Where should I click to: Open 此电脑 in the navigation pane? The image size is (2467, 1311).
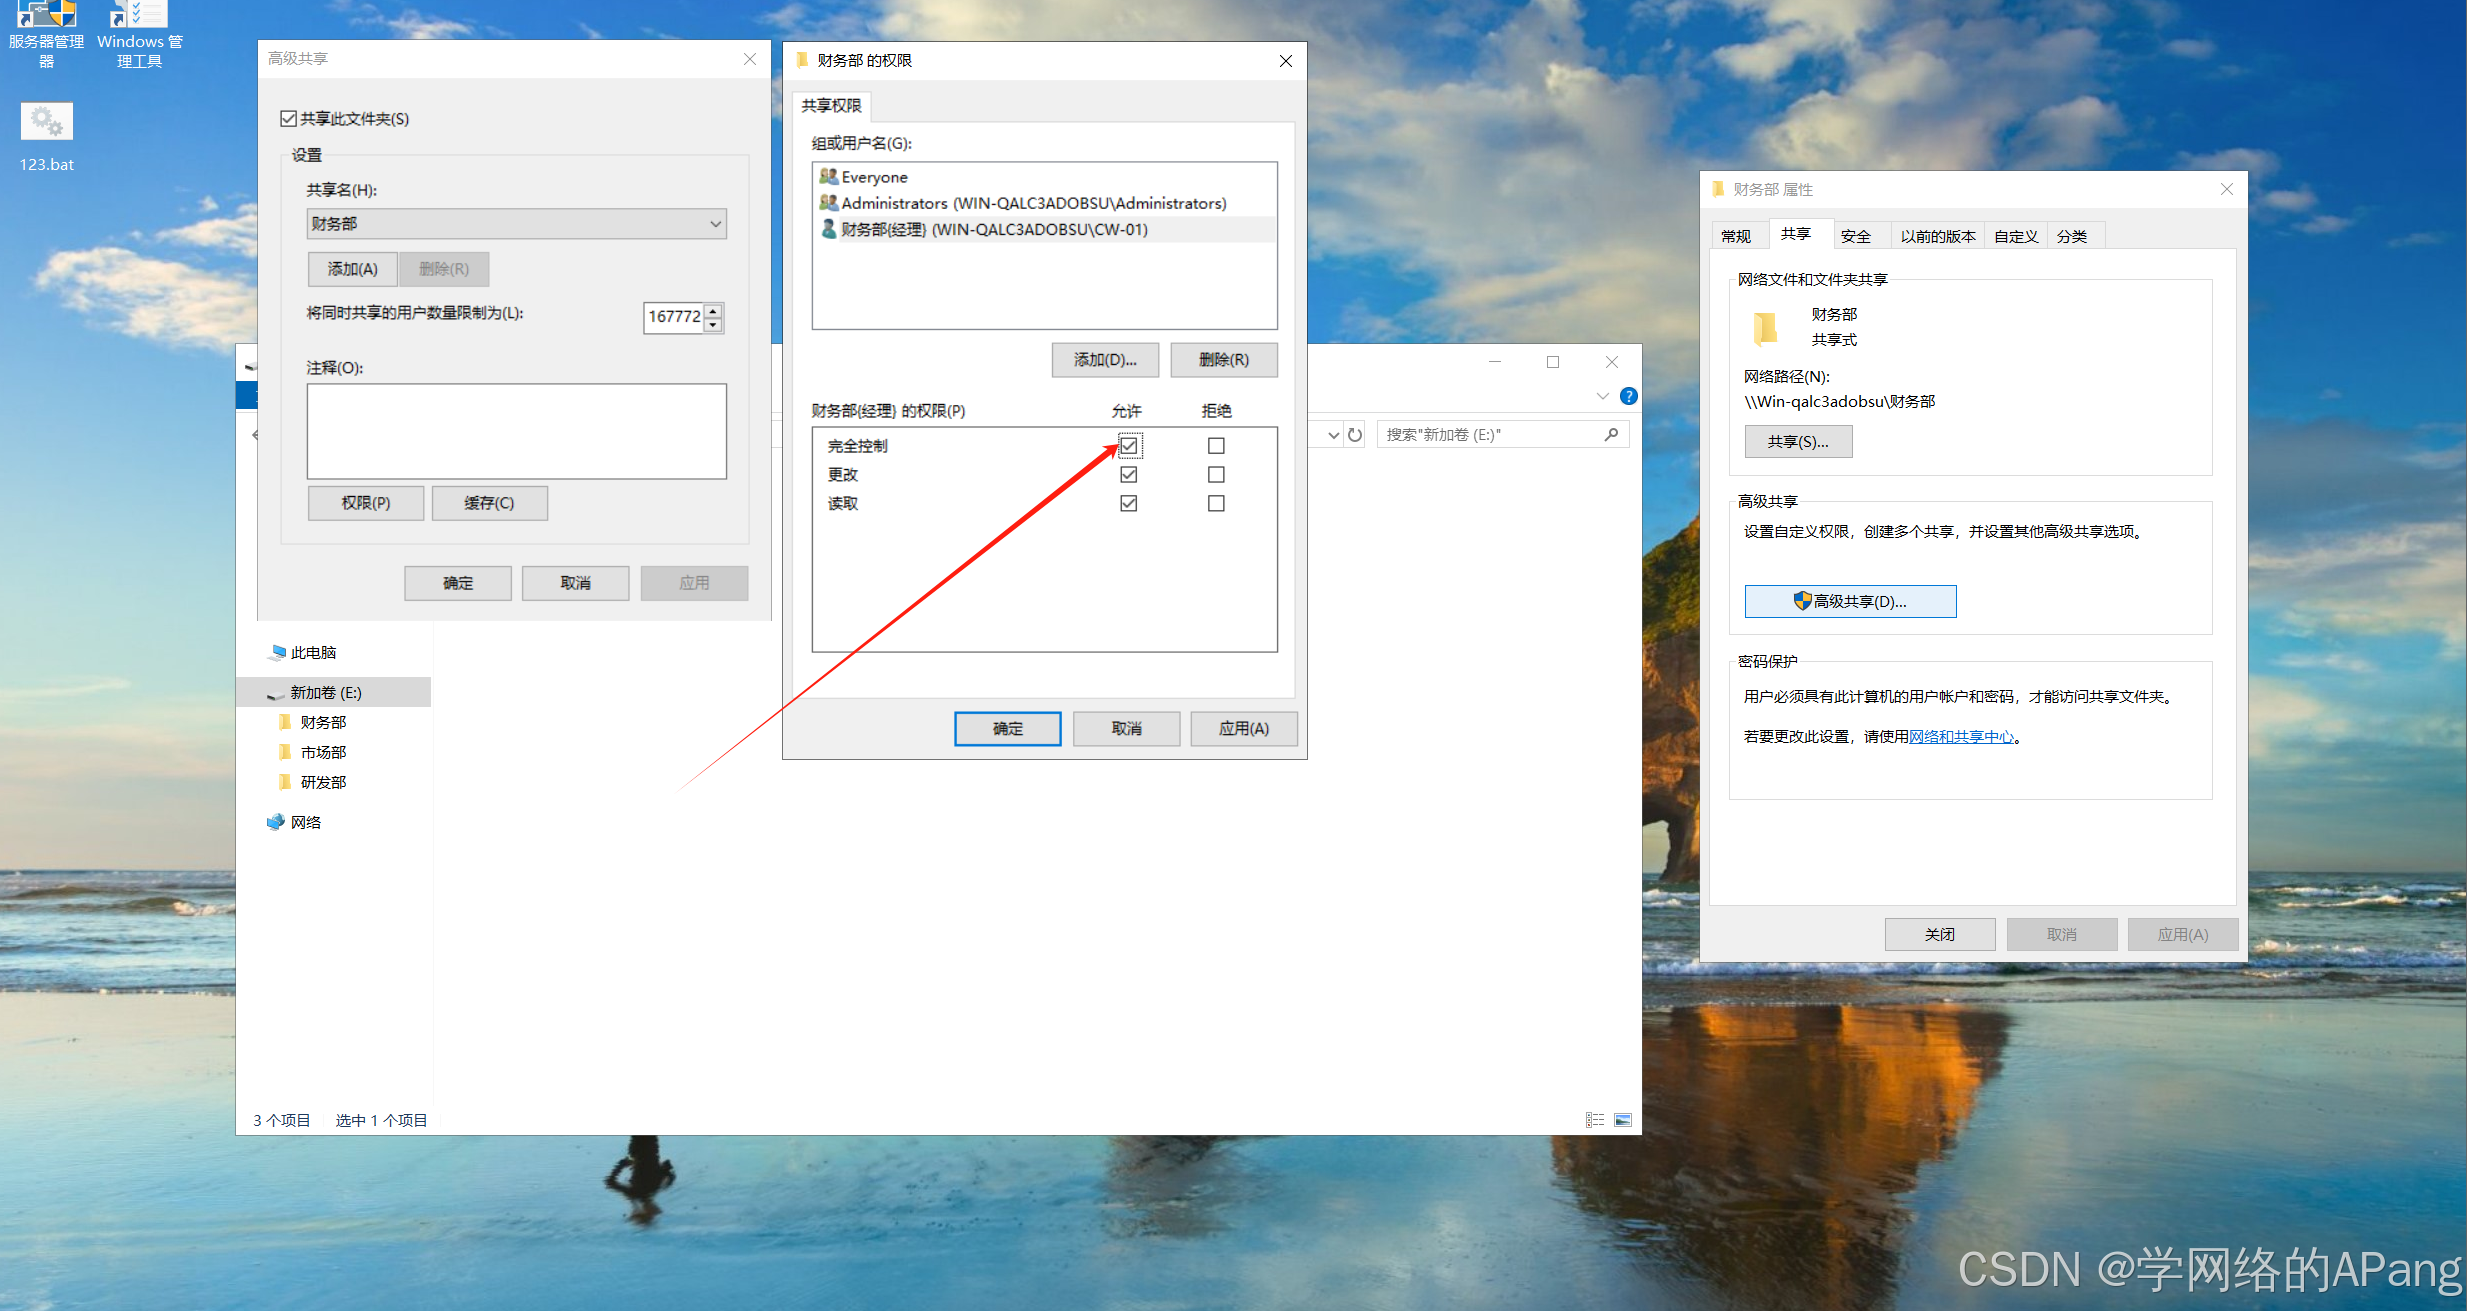tap(312, 652)
